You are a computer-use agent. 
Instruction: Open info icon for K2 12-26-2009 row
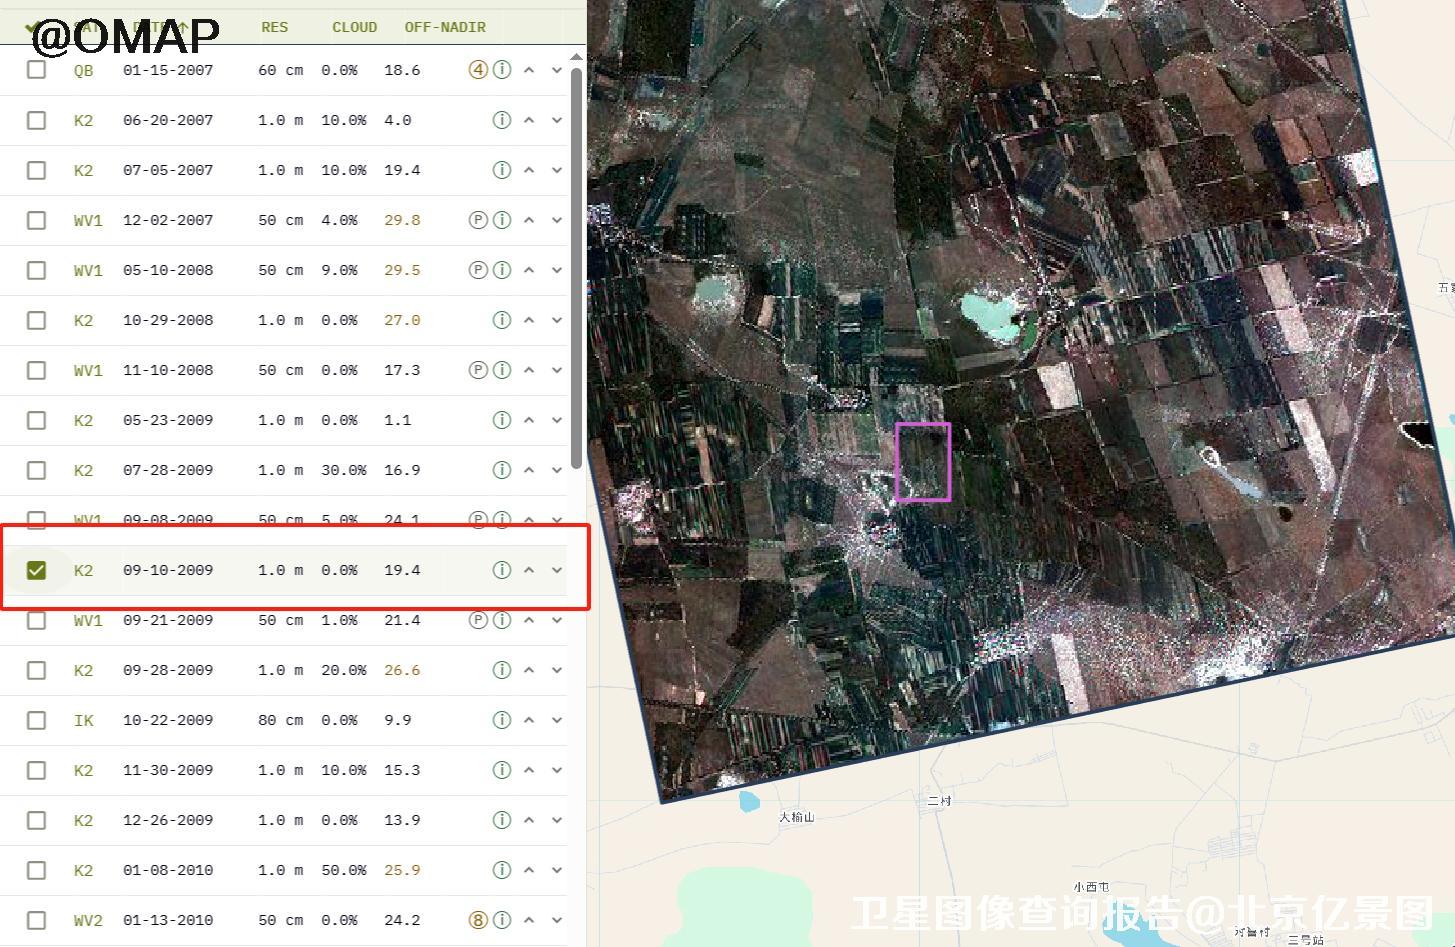click(x=502, y=820)
